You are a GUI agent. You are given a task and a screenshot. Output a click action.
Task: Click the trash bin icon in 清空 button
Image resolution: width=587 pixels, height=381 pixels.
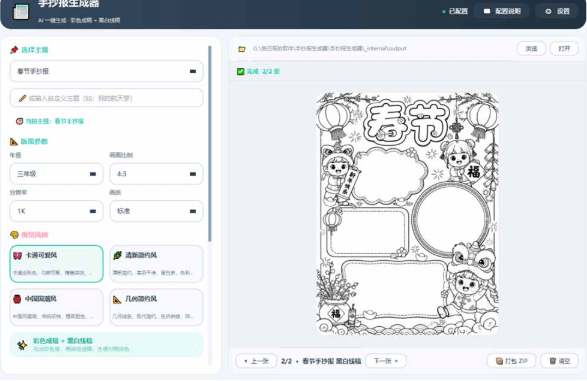click(x=553, y=361)
